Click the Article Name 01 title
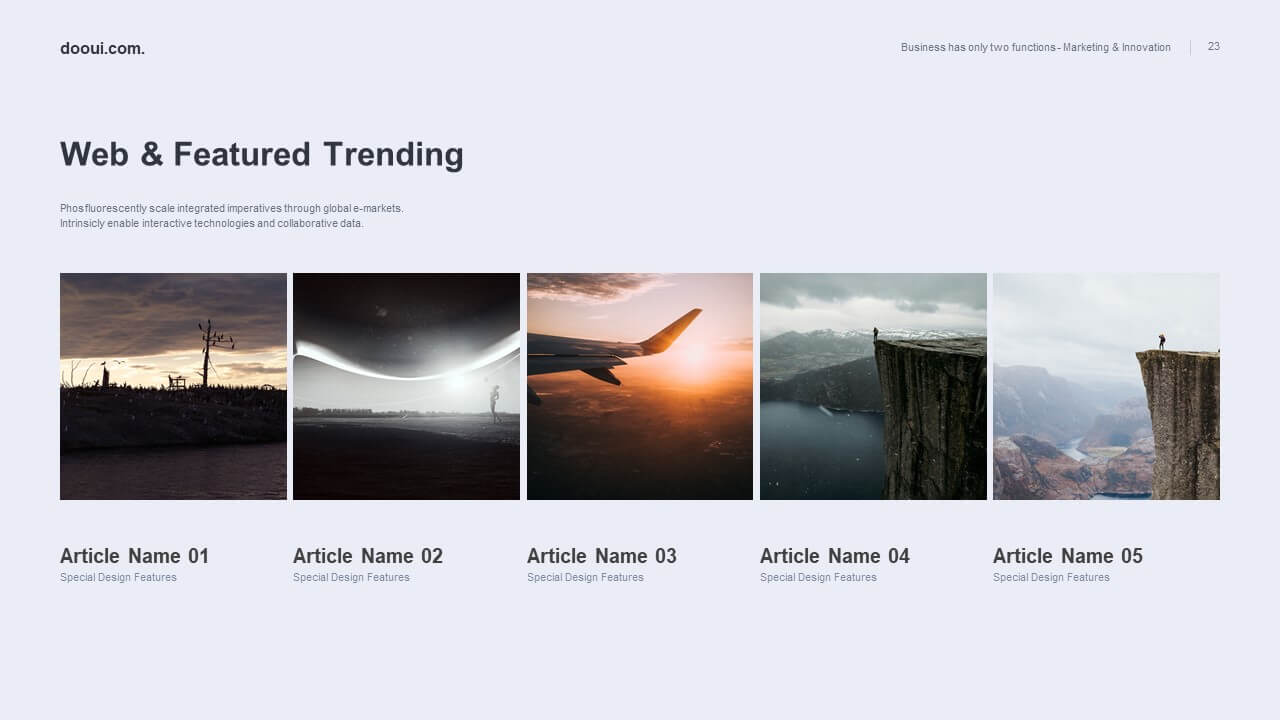This screenshot has height=720, width=1280. click(x=134, y=556)
